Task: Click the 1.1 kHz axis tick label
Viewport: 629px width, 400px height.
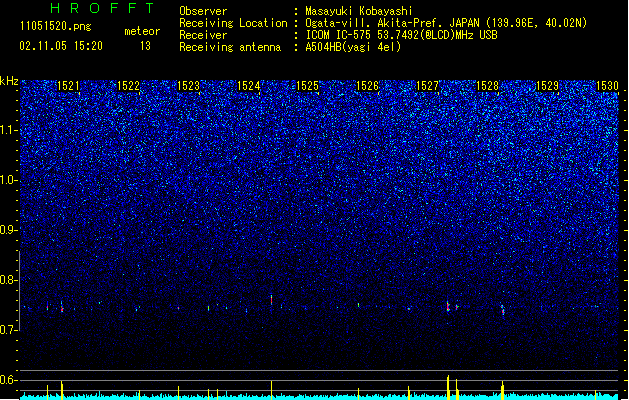Action: (x=9, y=130)
